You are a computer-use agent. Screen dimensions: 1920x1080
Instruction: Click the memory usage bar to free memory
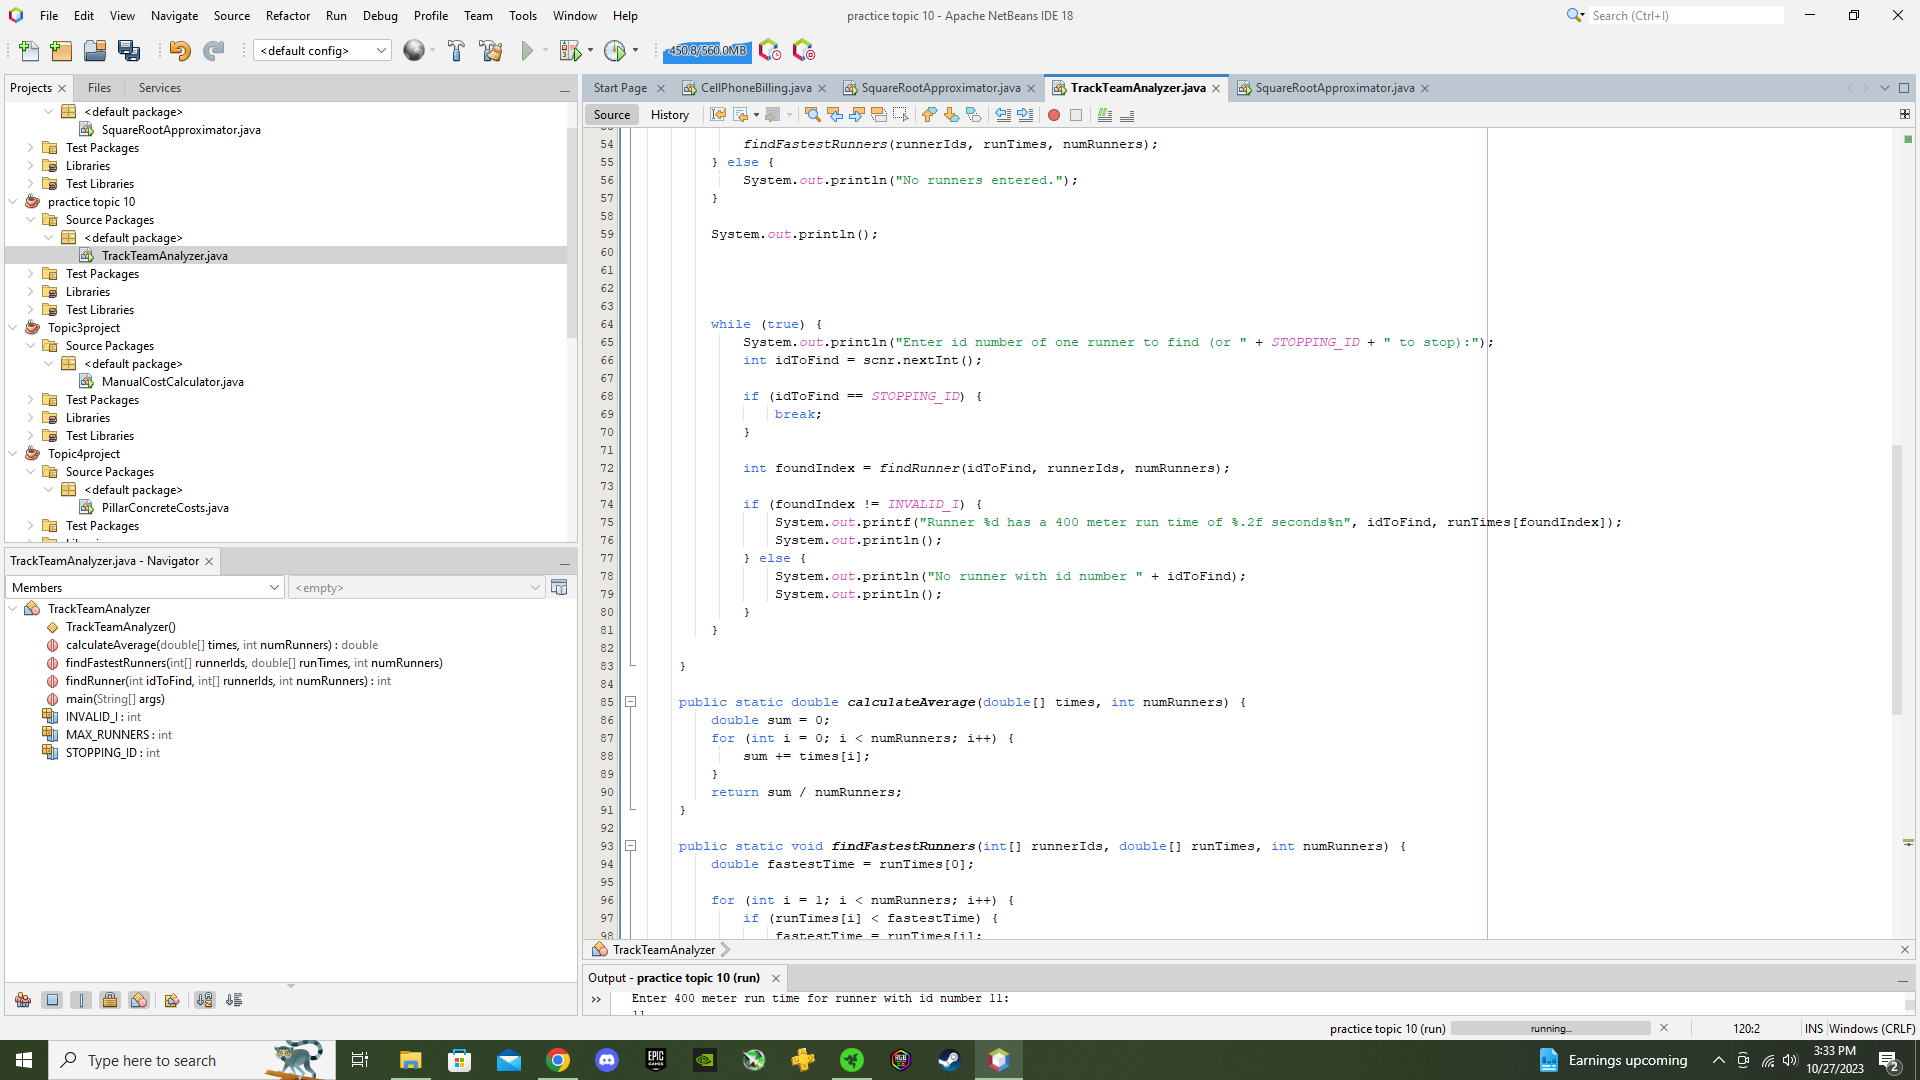click(706, 50)
